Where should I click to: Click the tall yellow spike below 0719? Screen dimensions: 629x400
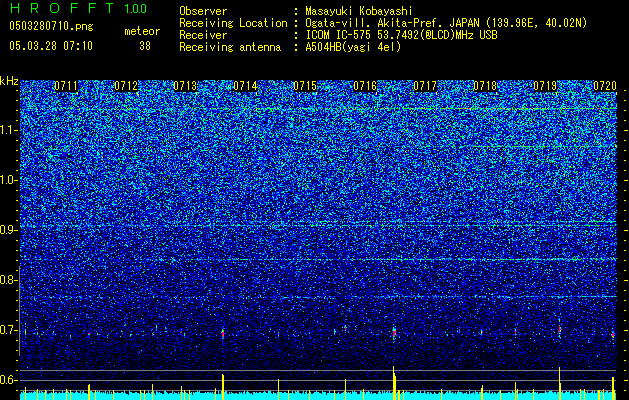[x=559, y=383]
